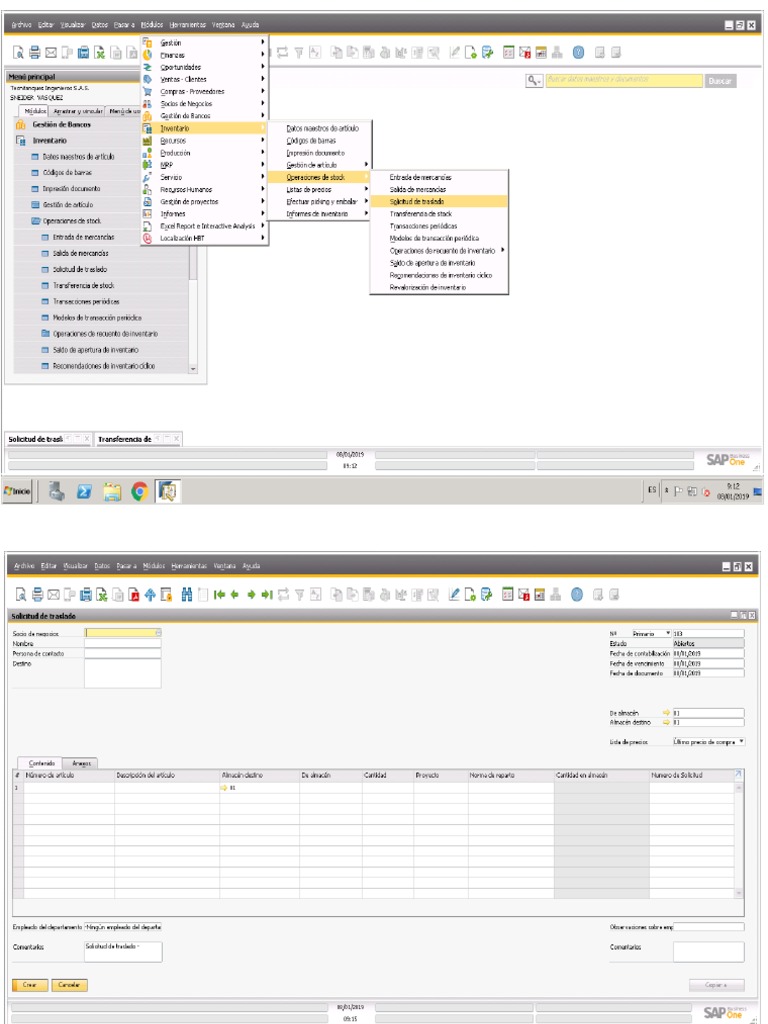Click the blue Help icon in upper toolbar
This screenshot has height=1024, width=768.
click(578, 53)
